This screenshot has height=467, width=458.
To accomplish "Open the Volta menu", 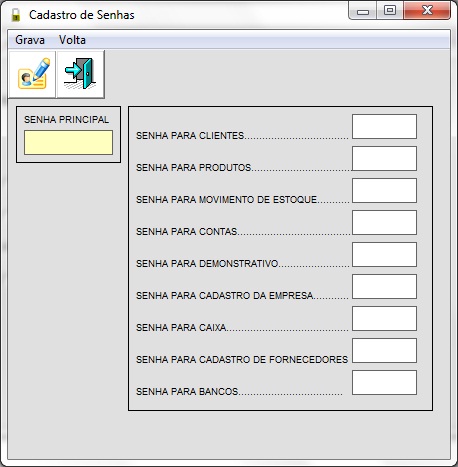I will pyautogui.click(x=72, y=40).
